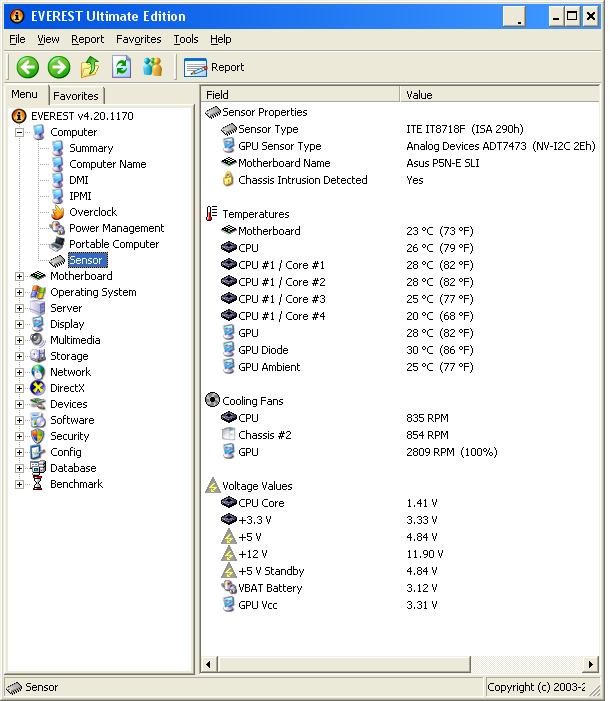Select the GPU Sensor Type row
610x701 pixels.
tap(400, 146)
